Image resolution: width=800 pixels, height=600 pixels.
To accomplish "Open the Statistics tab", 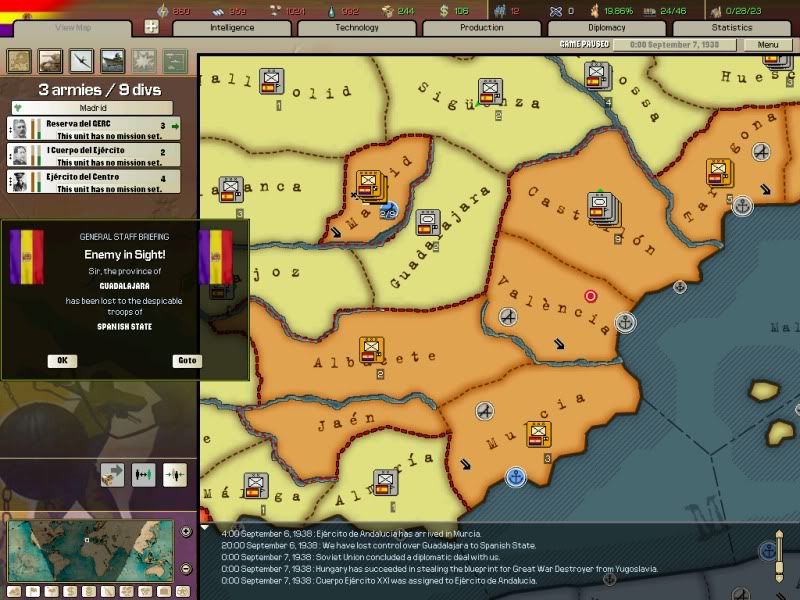I will point(732,28).
